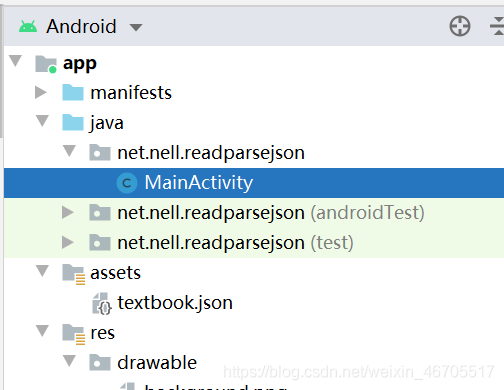Image resolution: width=504 pixels, height=390 pixels.
Task: Open the Android project view dropdown
Action: pyautogui.click(x=136, y=27)
